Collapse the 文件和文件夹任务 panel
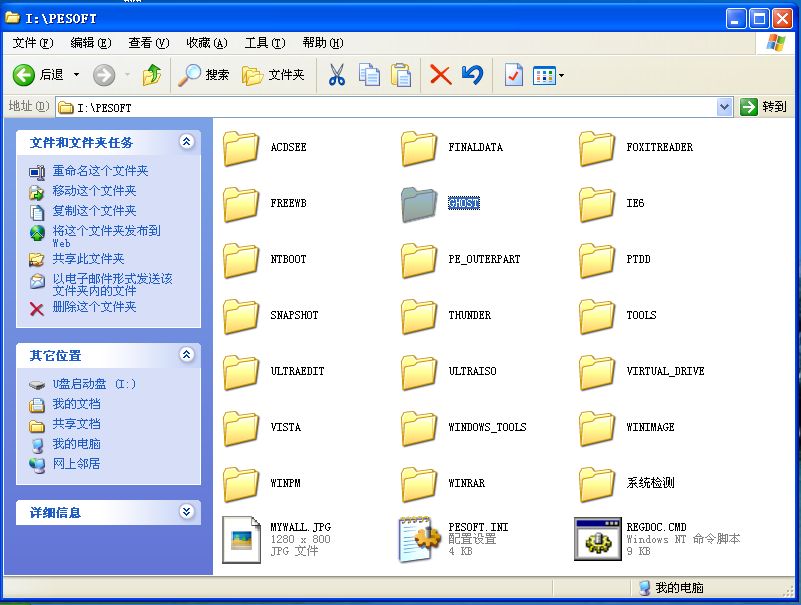Image resolution: width=801 pixels, height=605 pixels. tap(186, 142)
